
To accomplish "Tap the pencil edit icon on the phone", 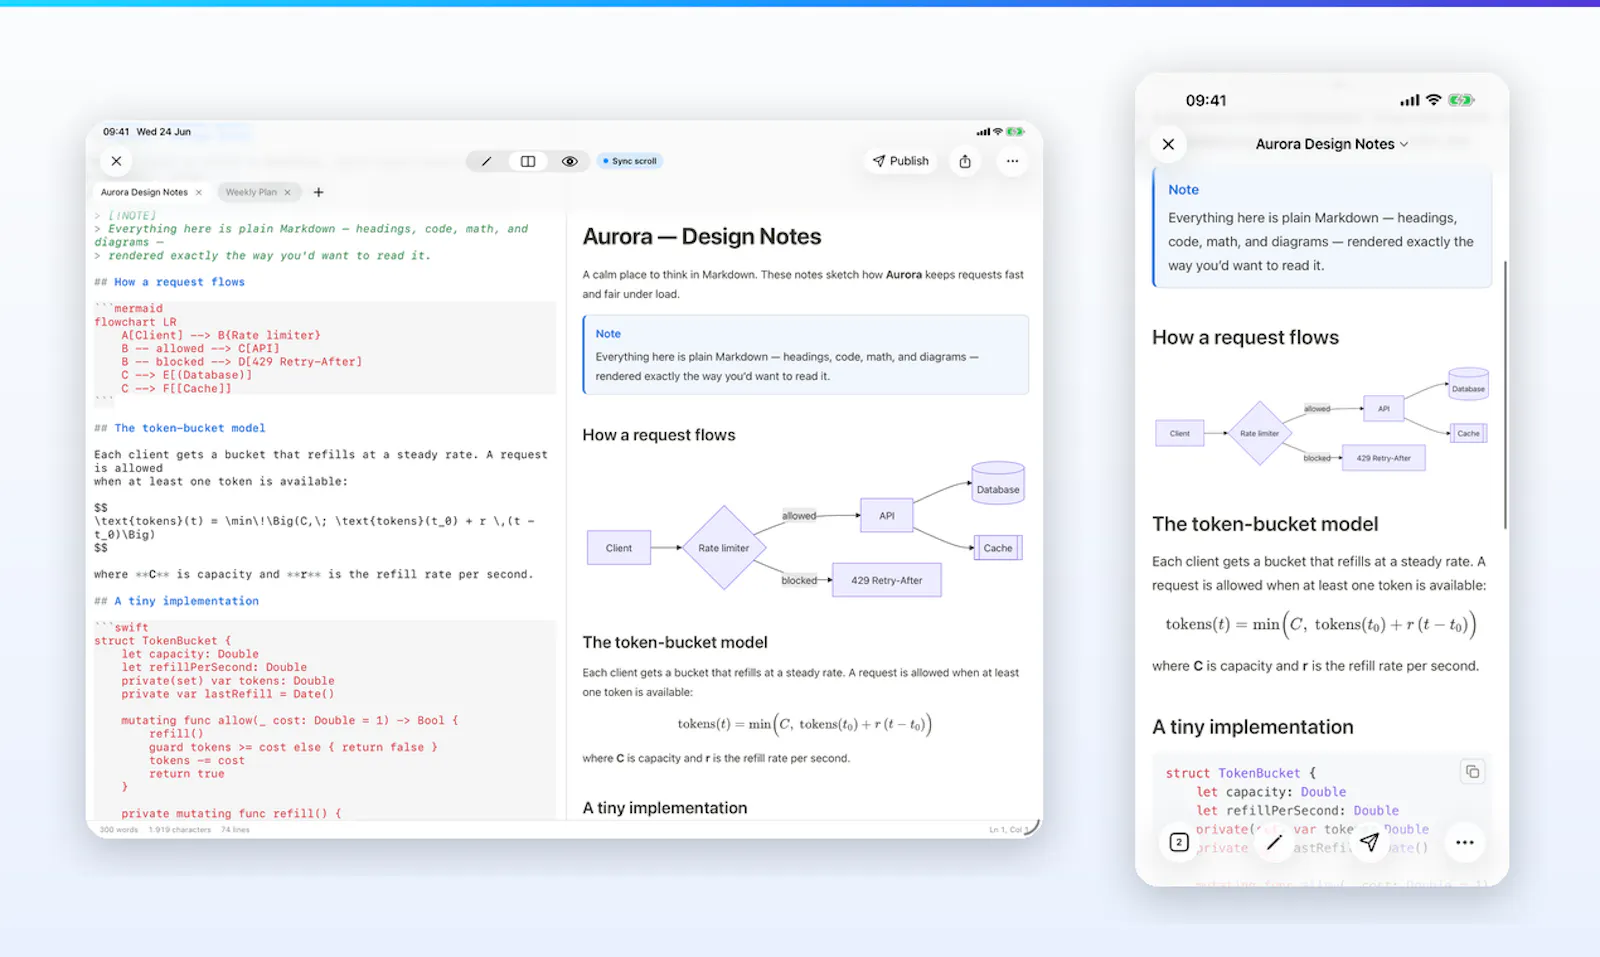I will [1274, 842].
